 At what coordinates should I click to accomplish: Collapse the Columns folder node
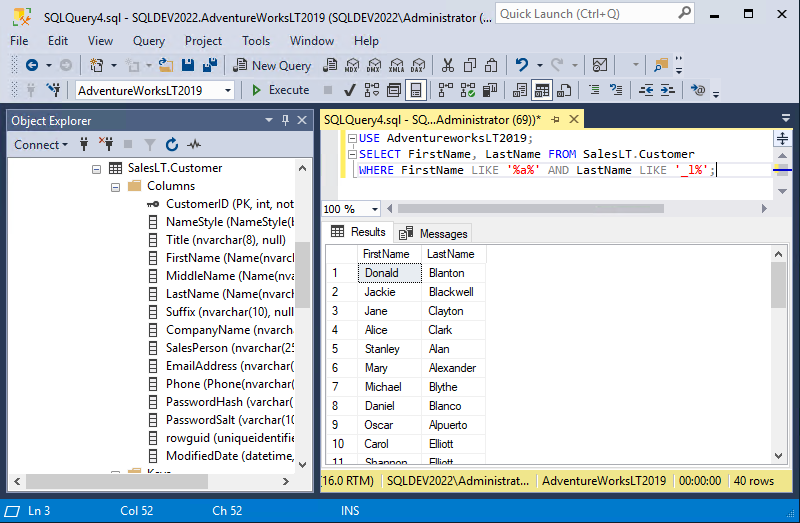point(116,187)
